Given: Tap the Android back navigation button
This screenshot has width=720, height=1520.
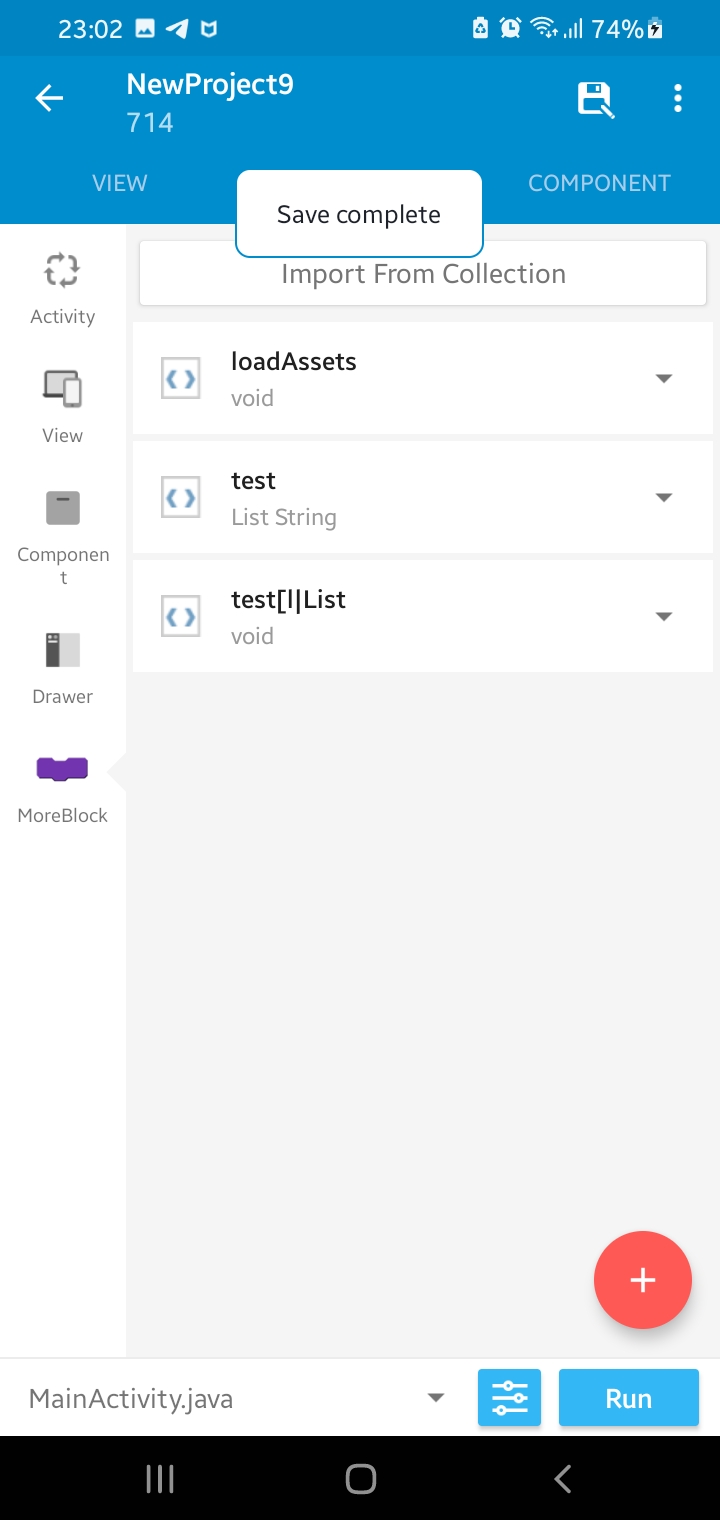Looking at the screenshot, I should 561,1480.
